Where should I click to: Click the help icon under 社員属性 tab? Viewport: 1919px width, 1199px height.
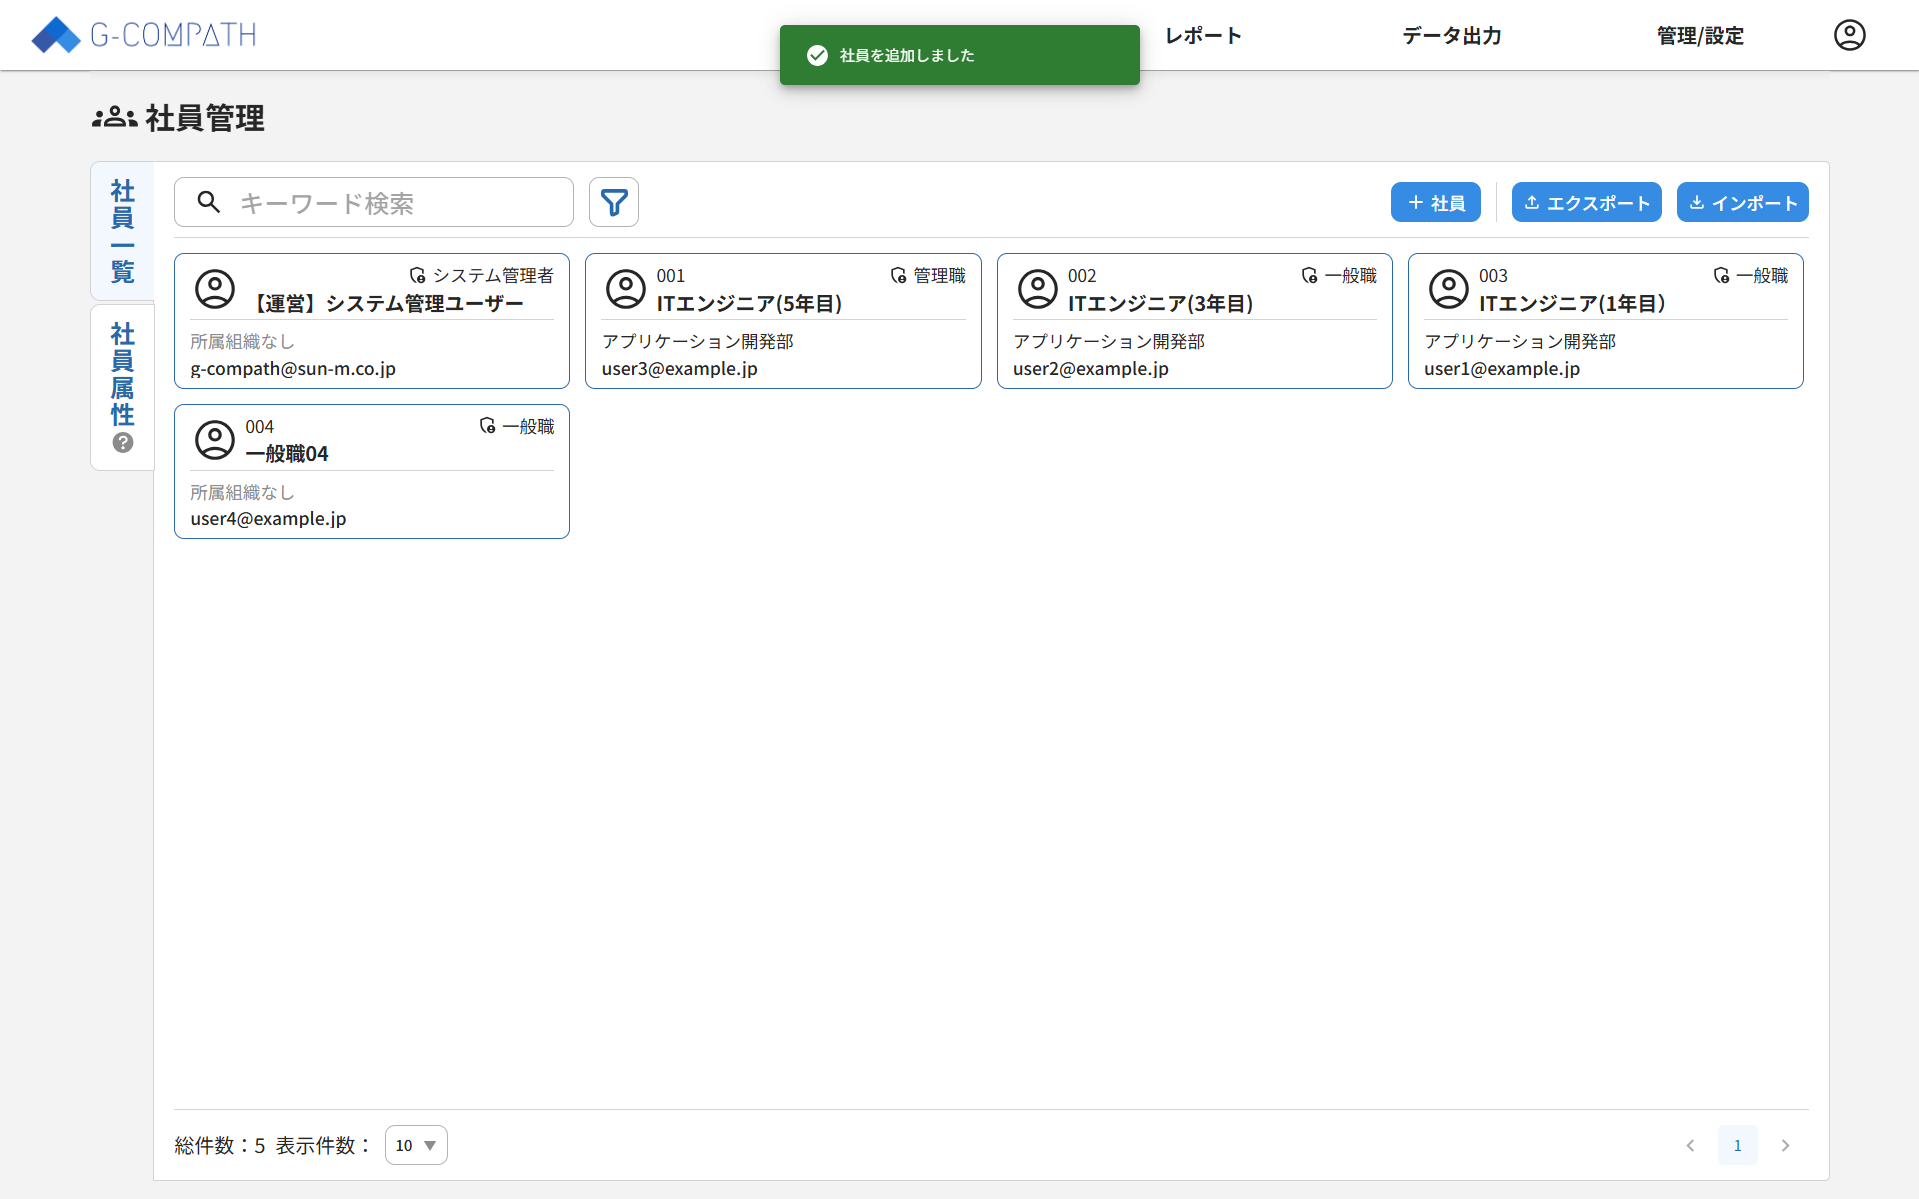coord(122,442)
